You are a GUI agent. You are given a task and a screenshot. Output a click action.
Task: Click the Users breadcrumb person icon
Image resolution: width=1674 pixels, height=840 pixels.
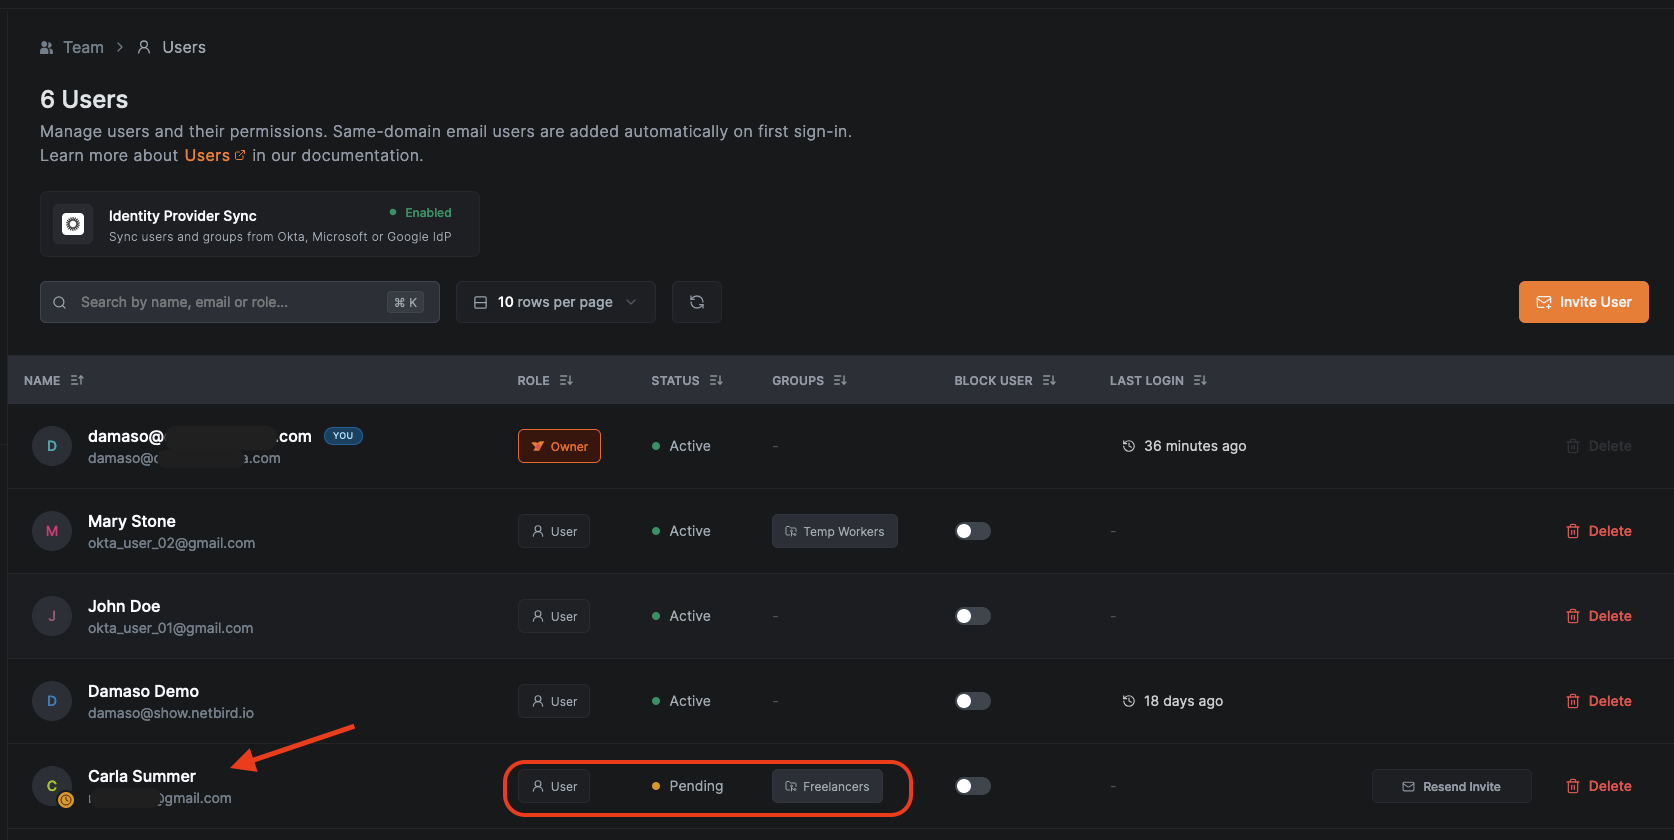(x=144, y=47)
